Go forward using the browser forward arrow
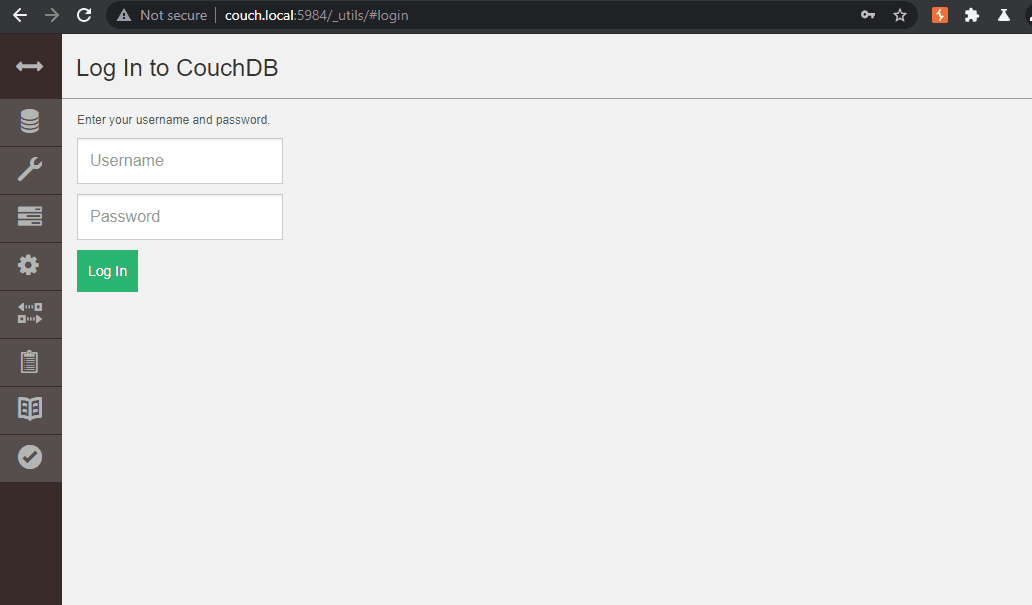This screenshot has height=605, width=1032. point(51,15)
